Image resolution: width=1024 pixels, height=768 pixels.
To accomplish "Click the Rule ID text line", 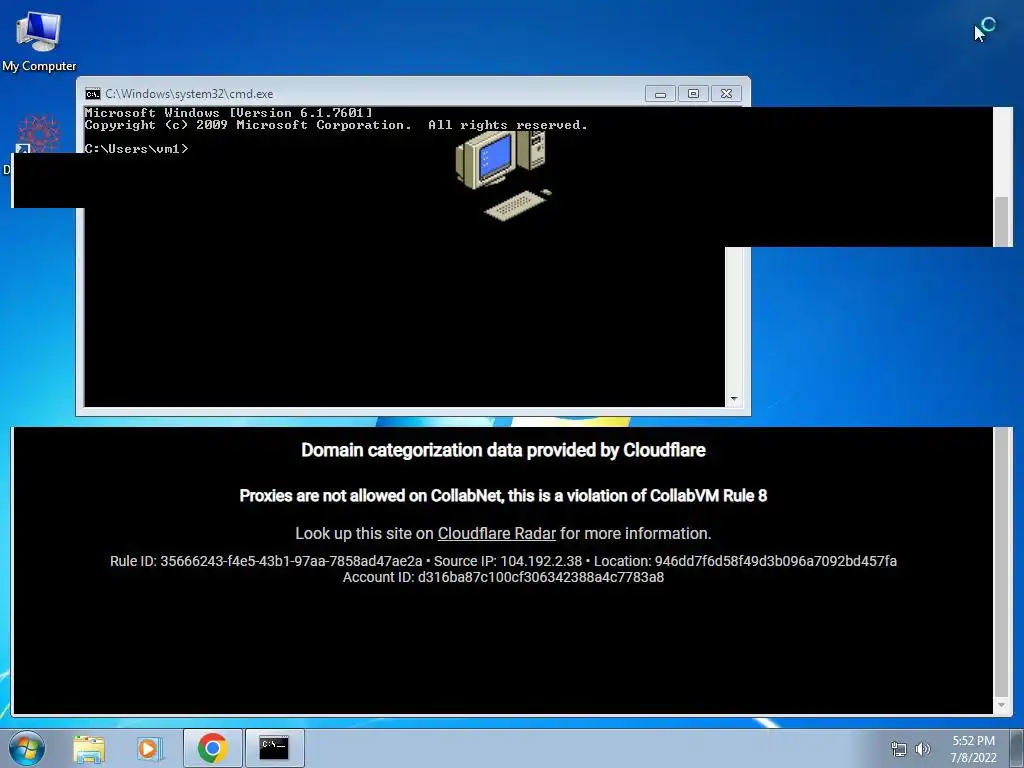I will (503, 561).
